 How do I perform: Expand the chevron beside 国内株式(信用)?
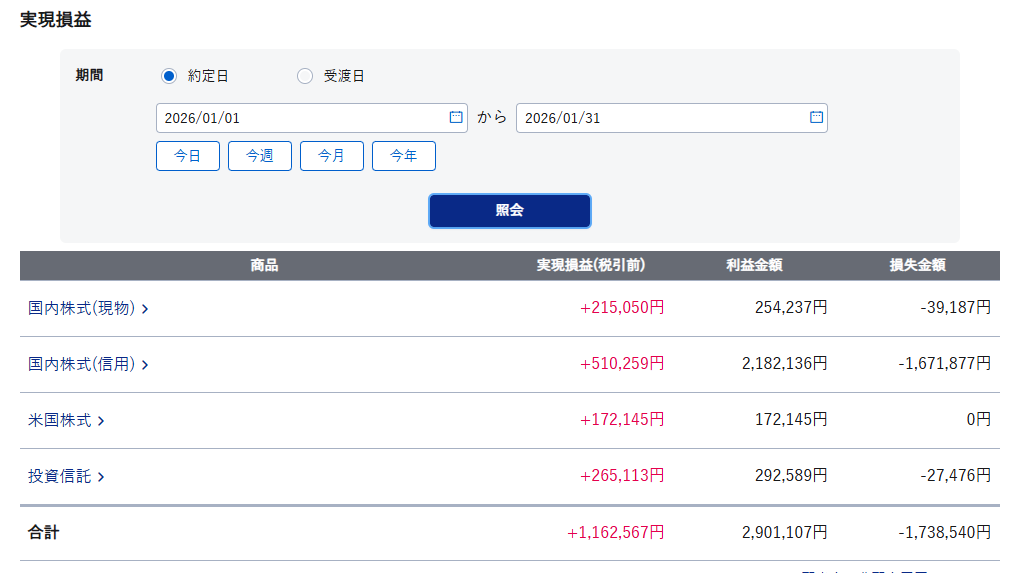pyautogui.click(x=145, y=365)
